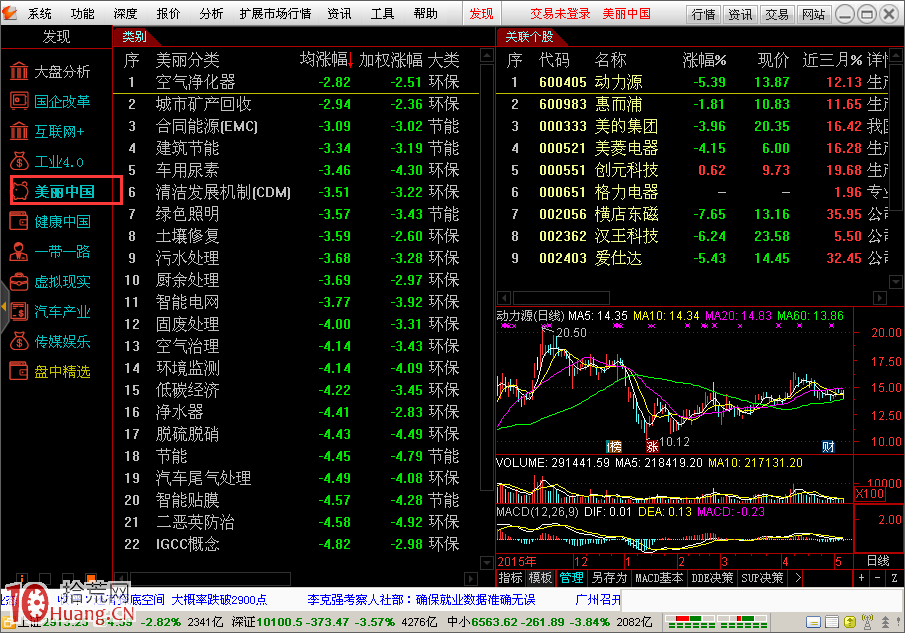Click the related stocks horizontal scroll-right arrow
The height and width of the screenshot is (633, 905).
tap(880, 298)
